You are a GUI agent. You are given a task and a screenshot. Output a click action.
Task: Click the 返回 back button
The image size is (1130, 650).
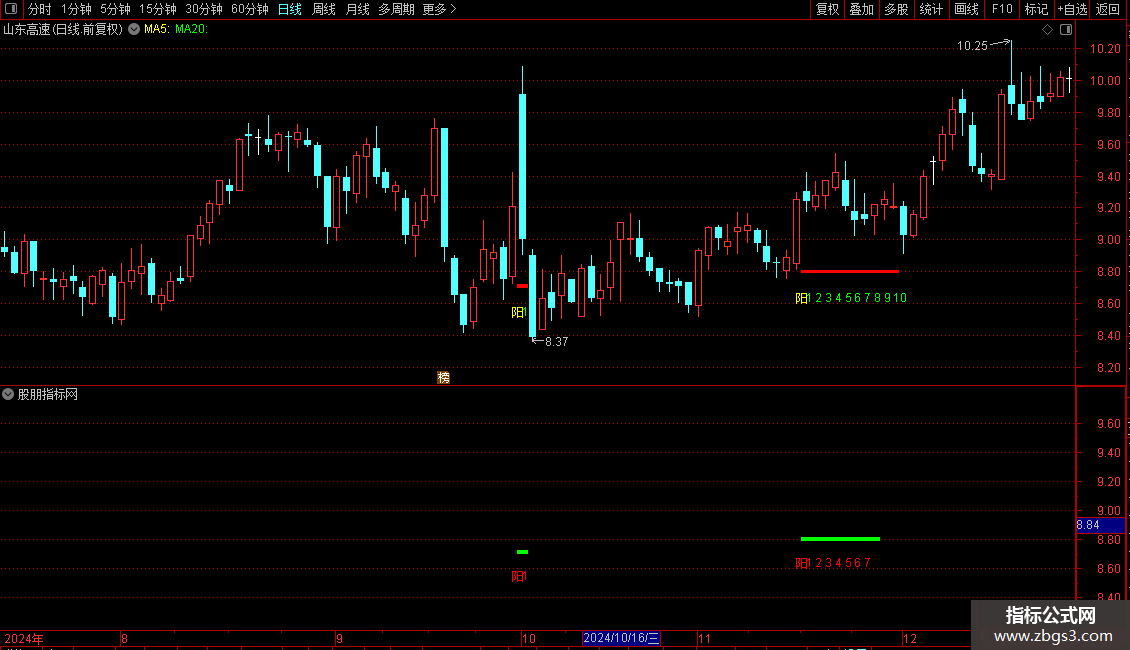pos(1108,9)
